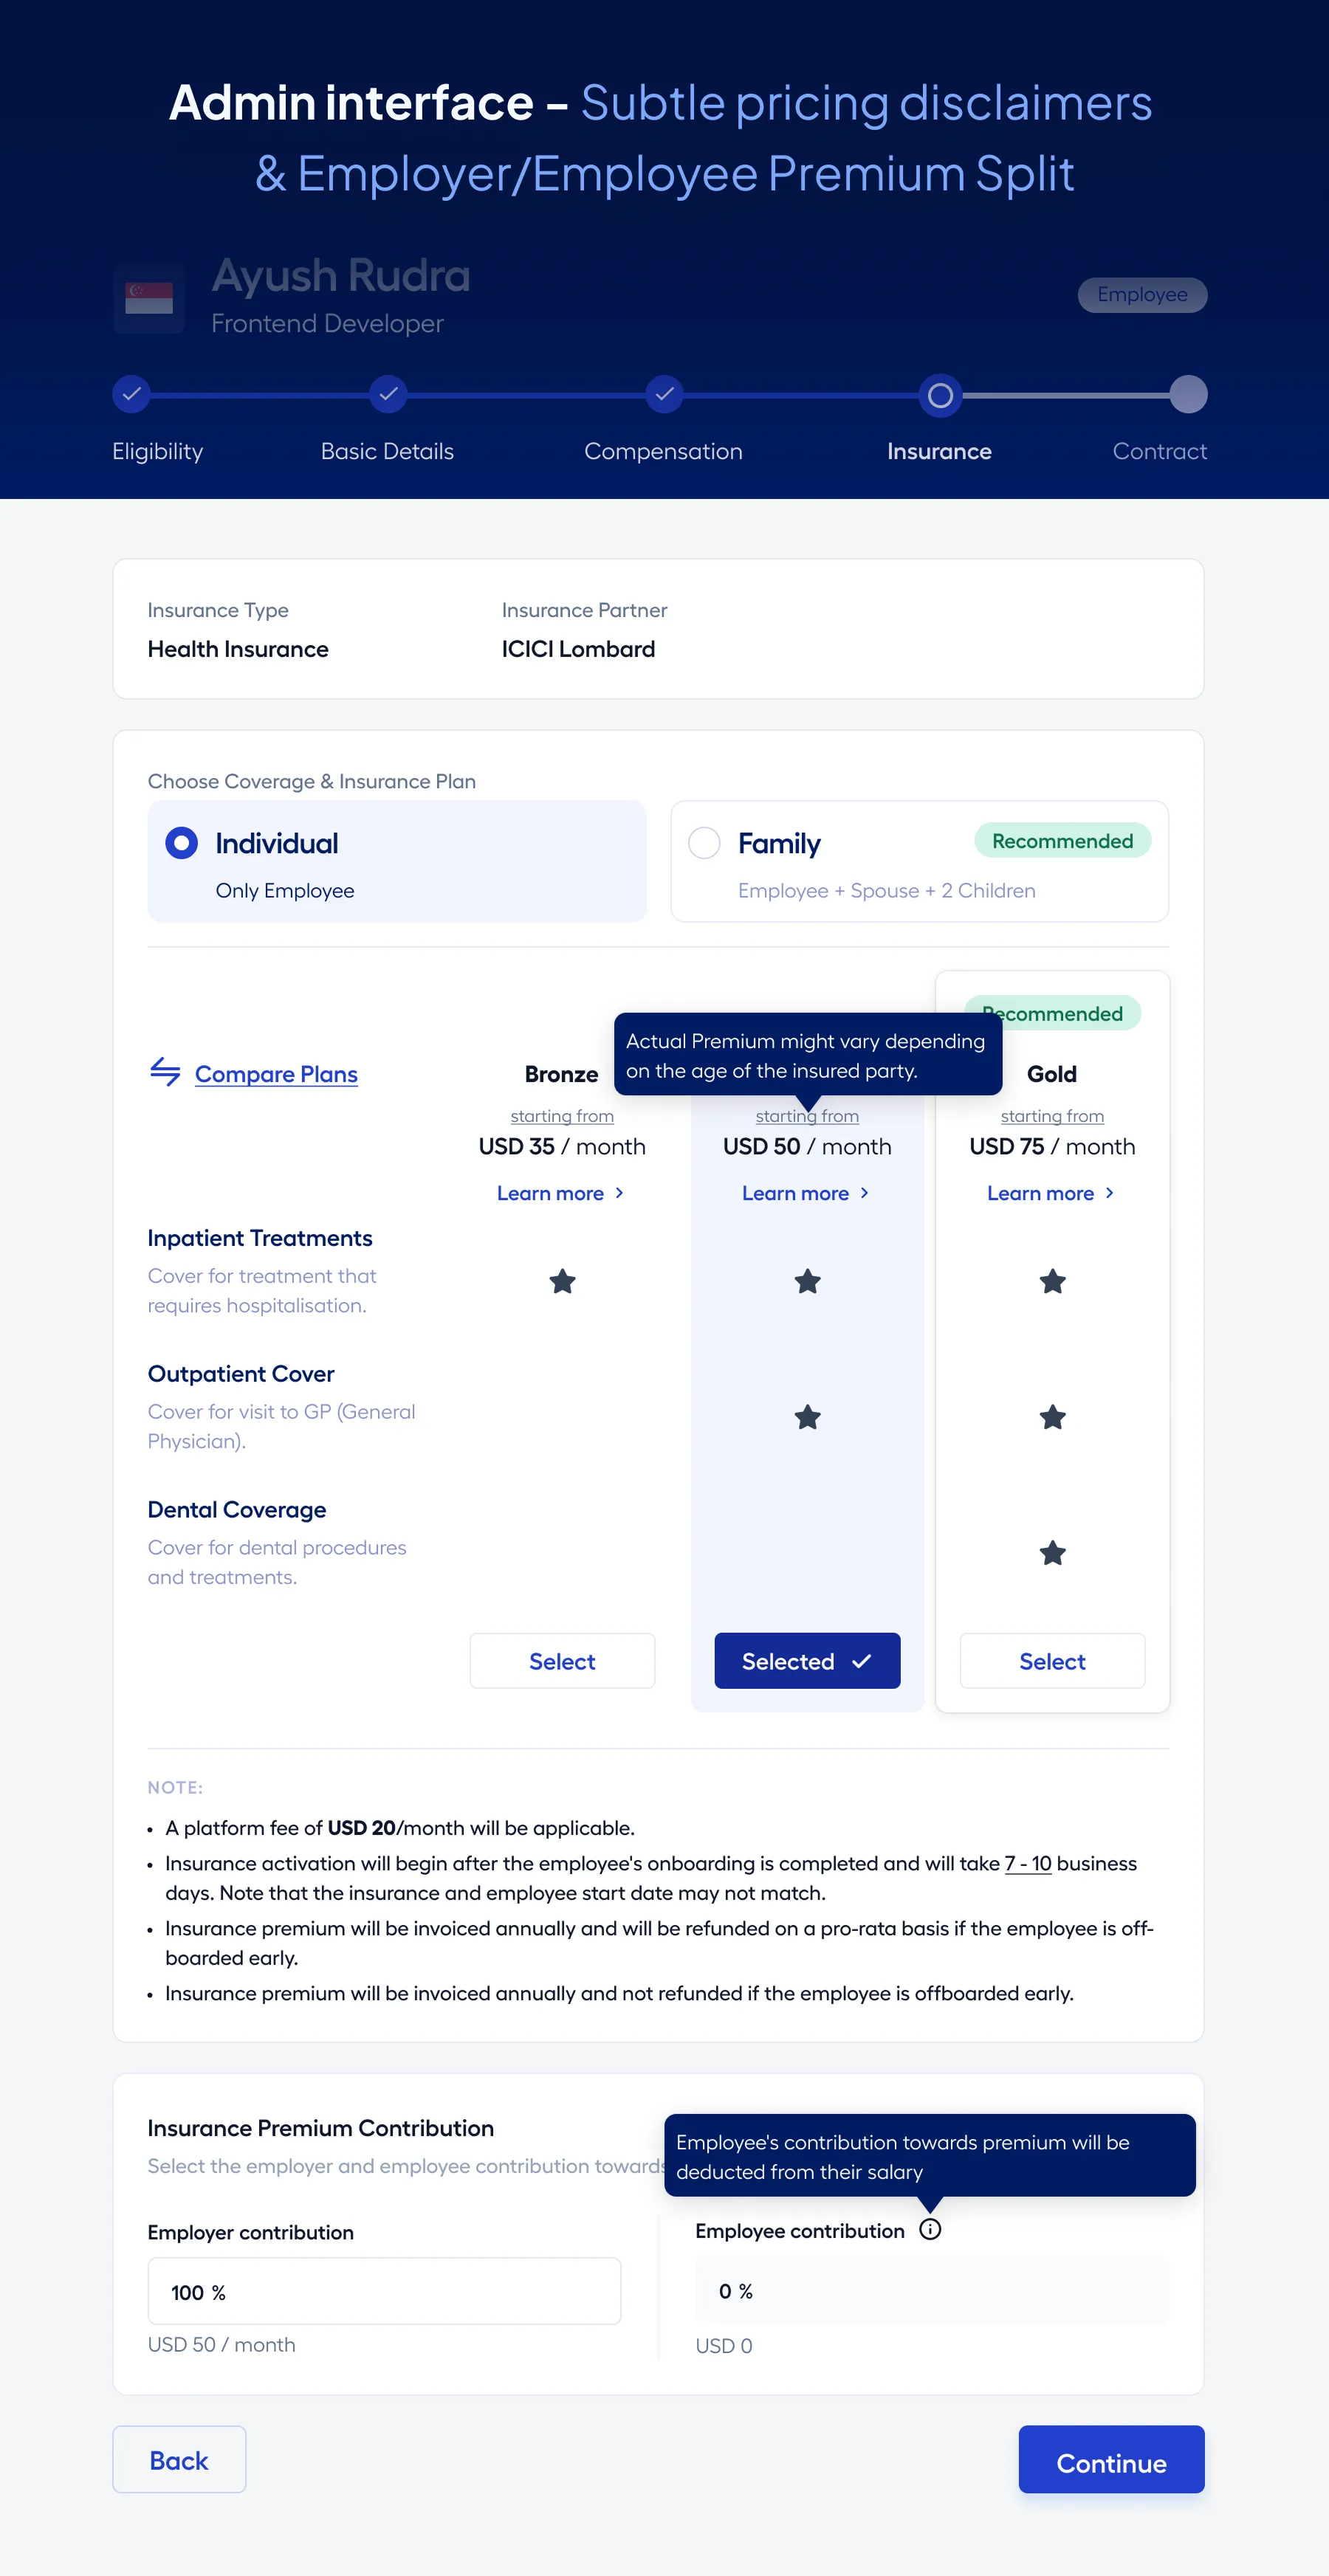Click the Ayush Rudra name heading
This screenshot has width=1329, height=2576.
(x=341, y=275)
